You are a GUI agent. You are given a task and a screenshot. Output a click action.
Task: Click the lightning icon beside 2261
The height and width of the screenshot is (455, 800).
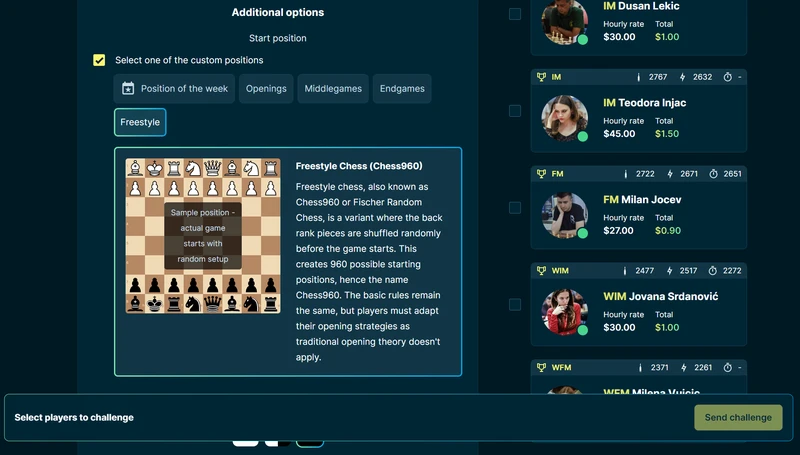coord(682,368)
